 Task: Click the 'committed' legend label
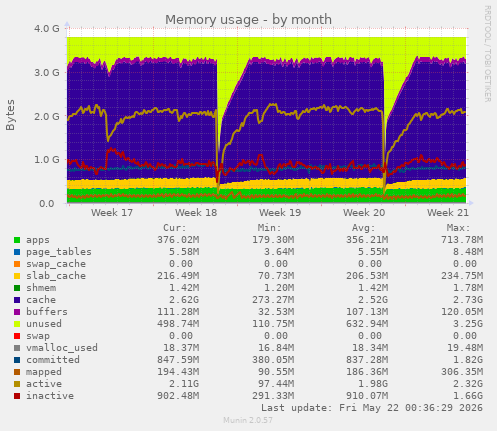tap(53, 360)
